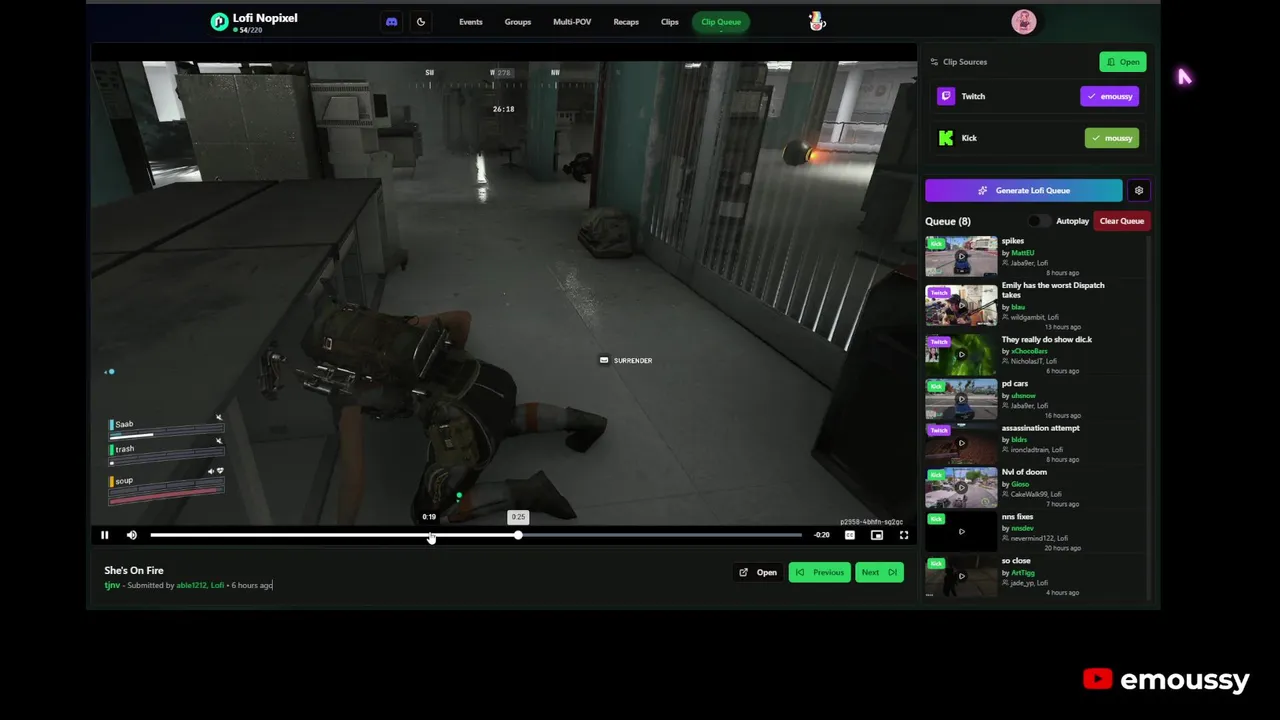Play the 'nns fixes' clip thumbnail
The image size is (1280, 720).
pyautogui.click(x=961, y=532)
